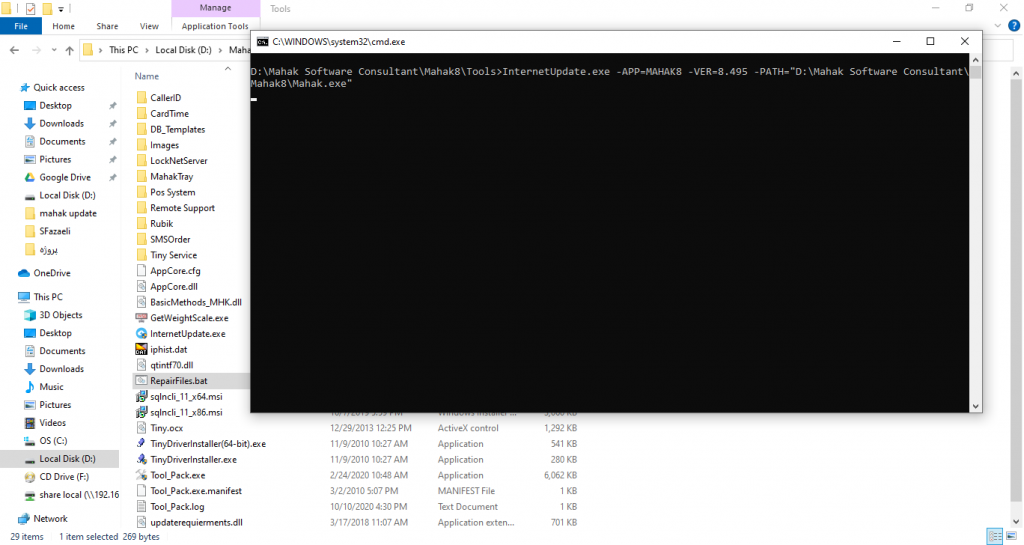Select the Remote Support folder
Screen dimensions: 1024x545
(182, 208)
